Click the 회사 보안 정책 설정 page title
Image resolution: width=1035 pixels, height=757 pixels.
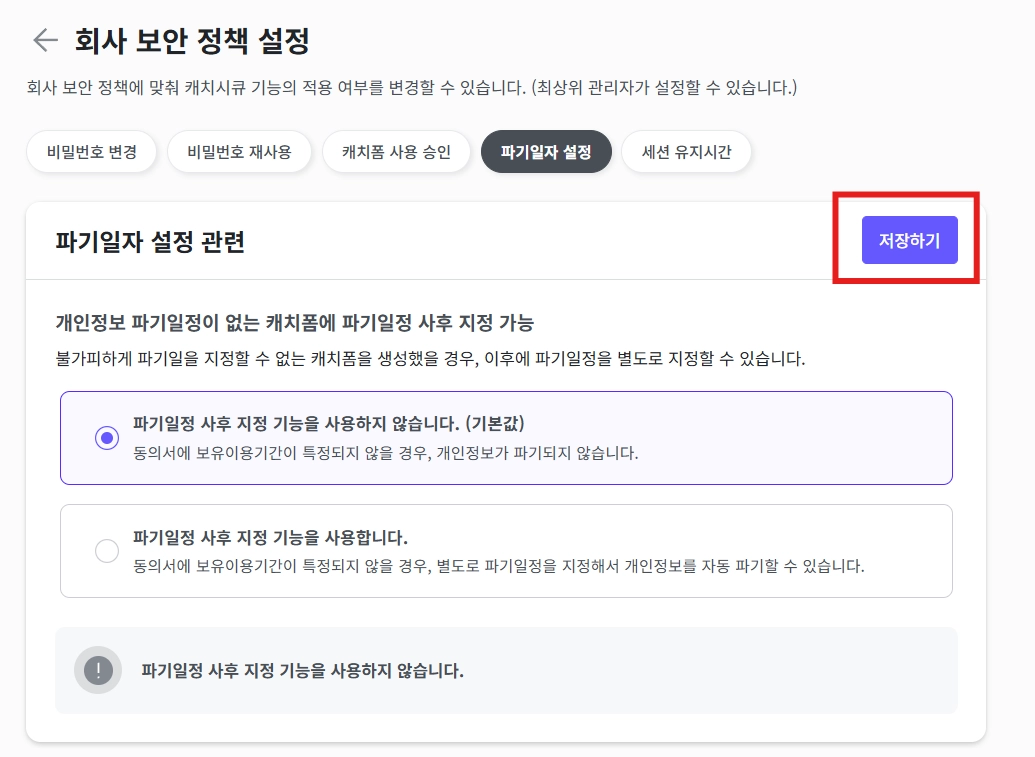(192, 40)
